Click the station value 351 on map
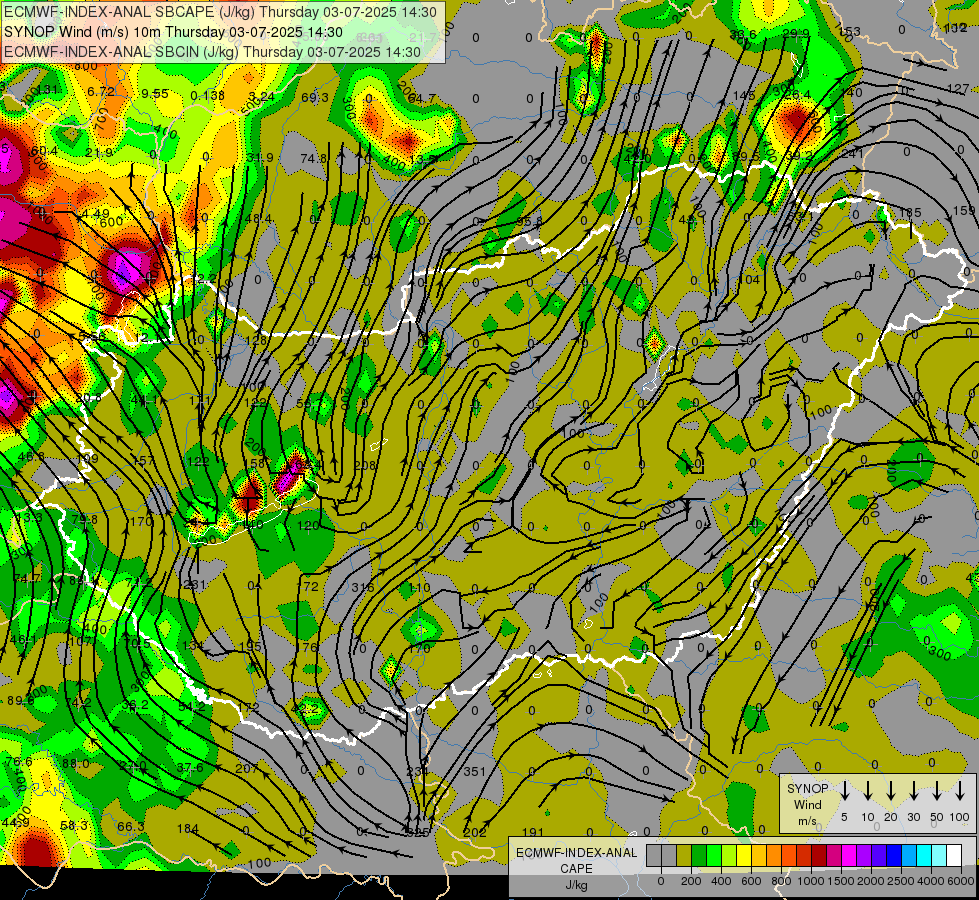This screenshot has width=979, height=900. (x=474, y=771)
